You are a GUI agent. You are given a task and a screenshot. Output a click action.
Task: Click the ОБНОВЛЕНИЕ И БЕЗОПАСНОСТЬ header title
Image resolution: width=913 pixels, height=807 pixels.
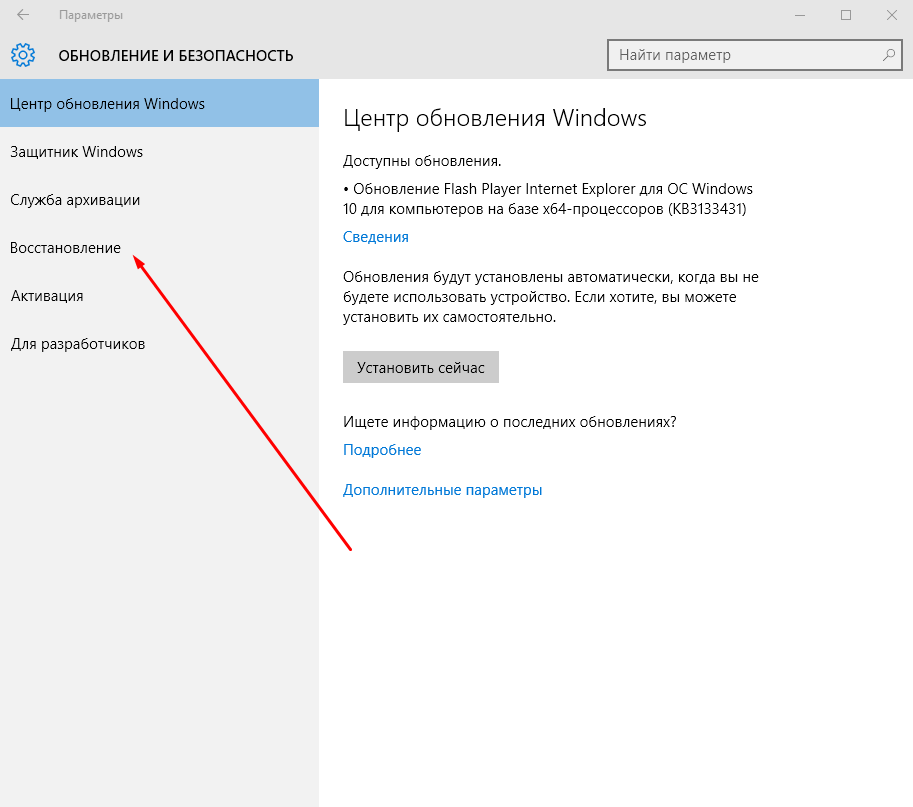click(176, 55)
